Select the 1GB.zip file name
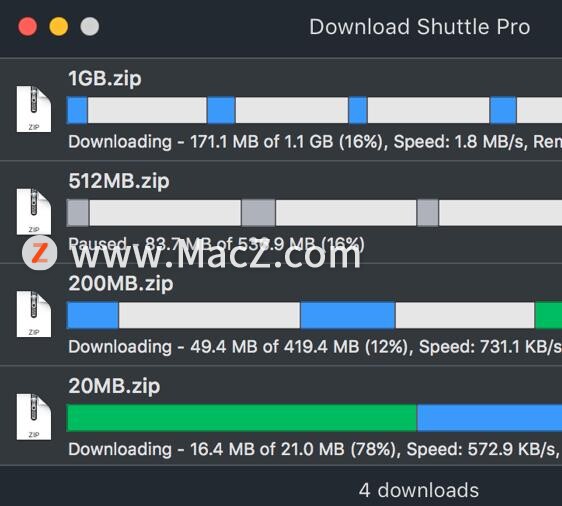The image size is (562, 506). (x=105, y=78)
